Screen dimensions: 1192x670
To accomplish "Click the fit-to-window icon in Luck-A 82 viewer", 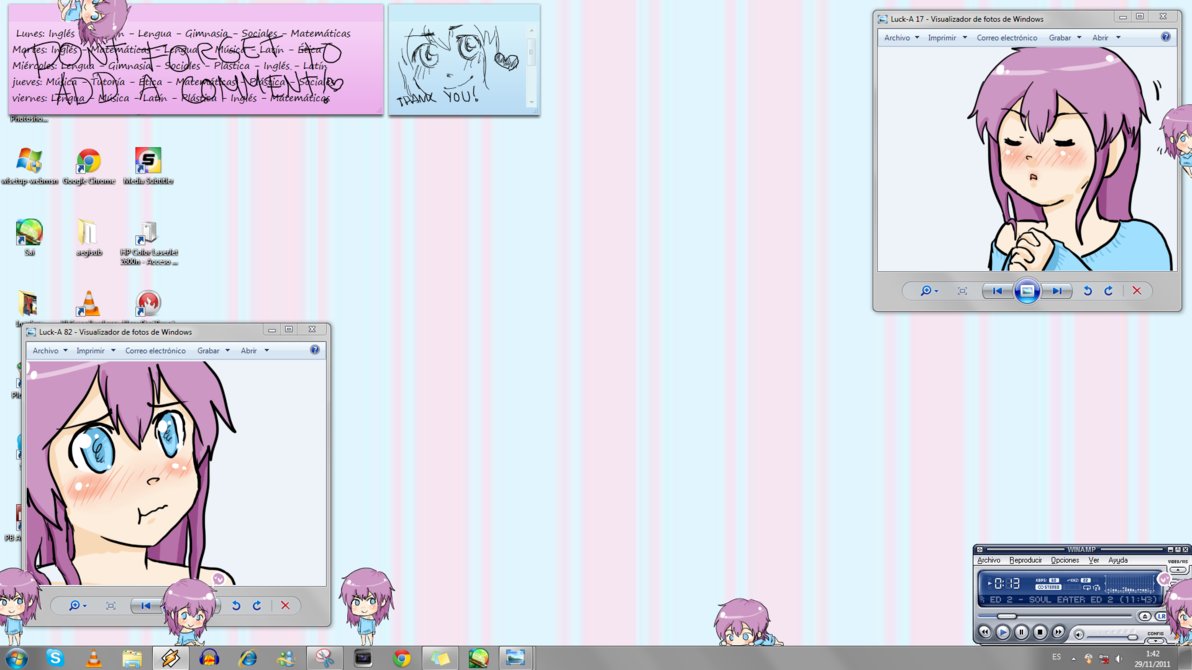I will [x=112, y=605].
